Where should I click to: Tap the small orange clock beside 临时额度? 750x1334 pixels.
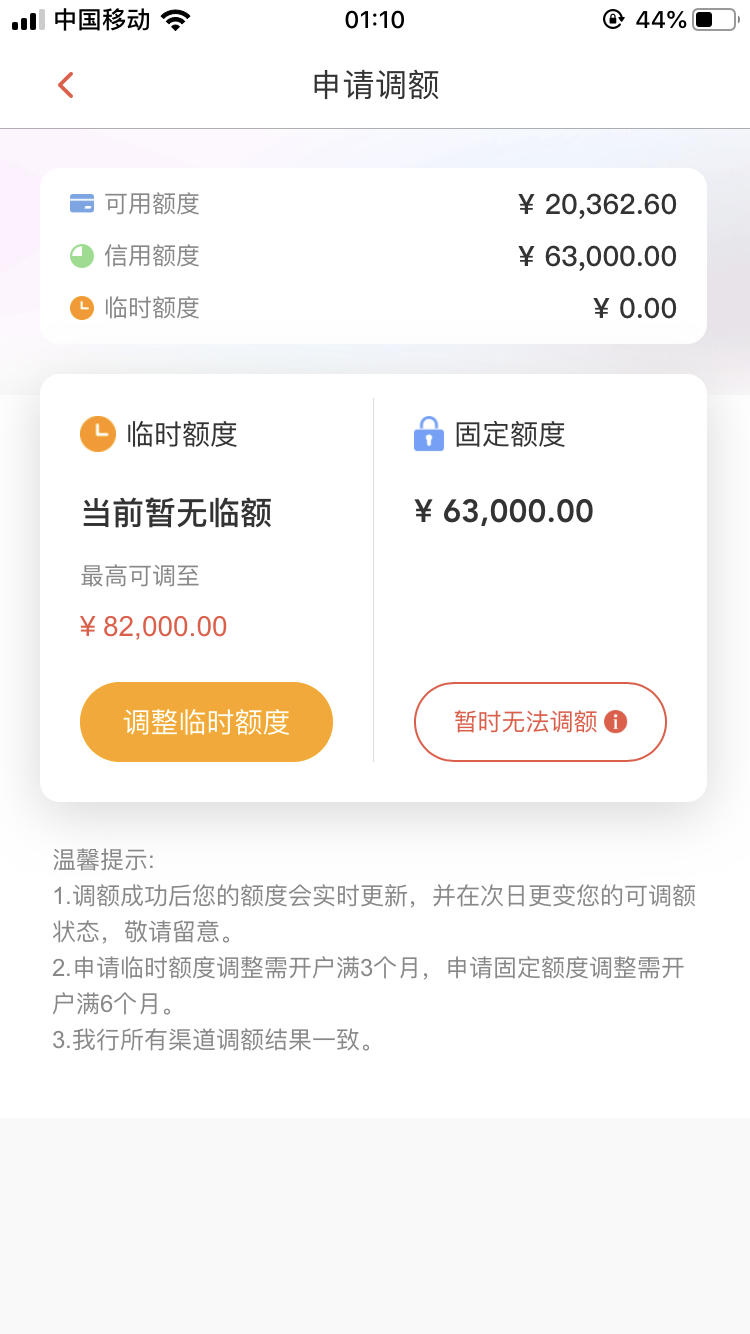[x=82, y=308]
